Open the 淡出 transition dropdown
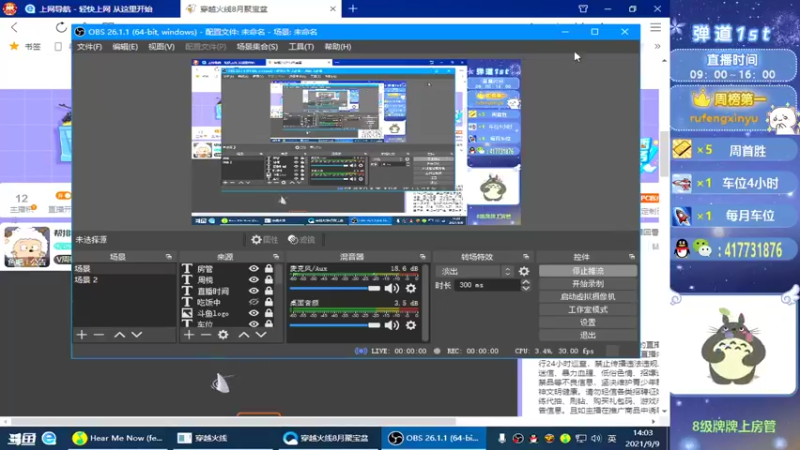This screenshot has height=450, width=800. point(475,271)
